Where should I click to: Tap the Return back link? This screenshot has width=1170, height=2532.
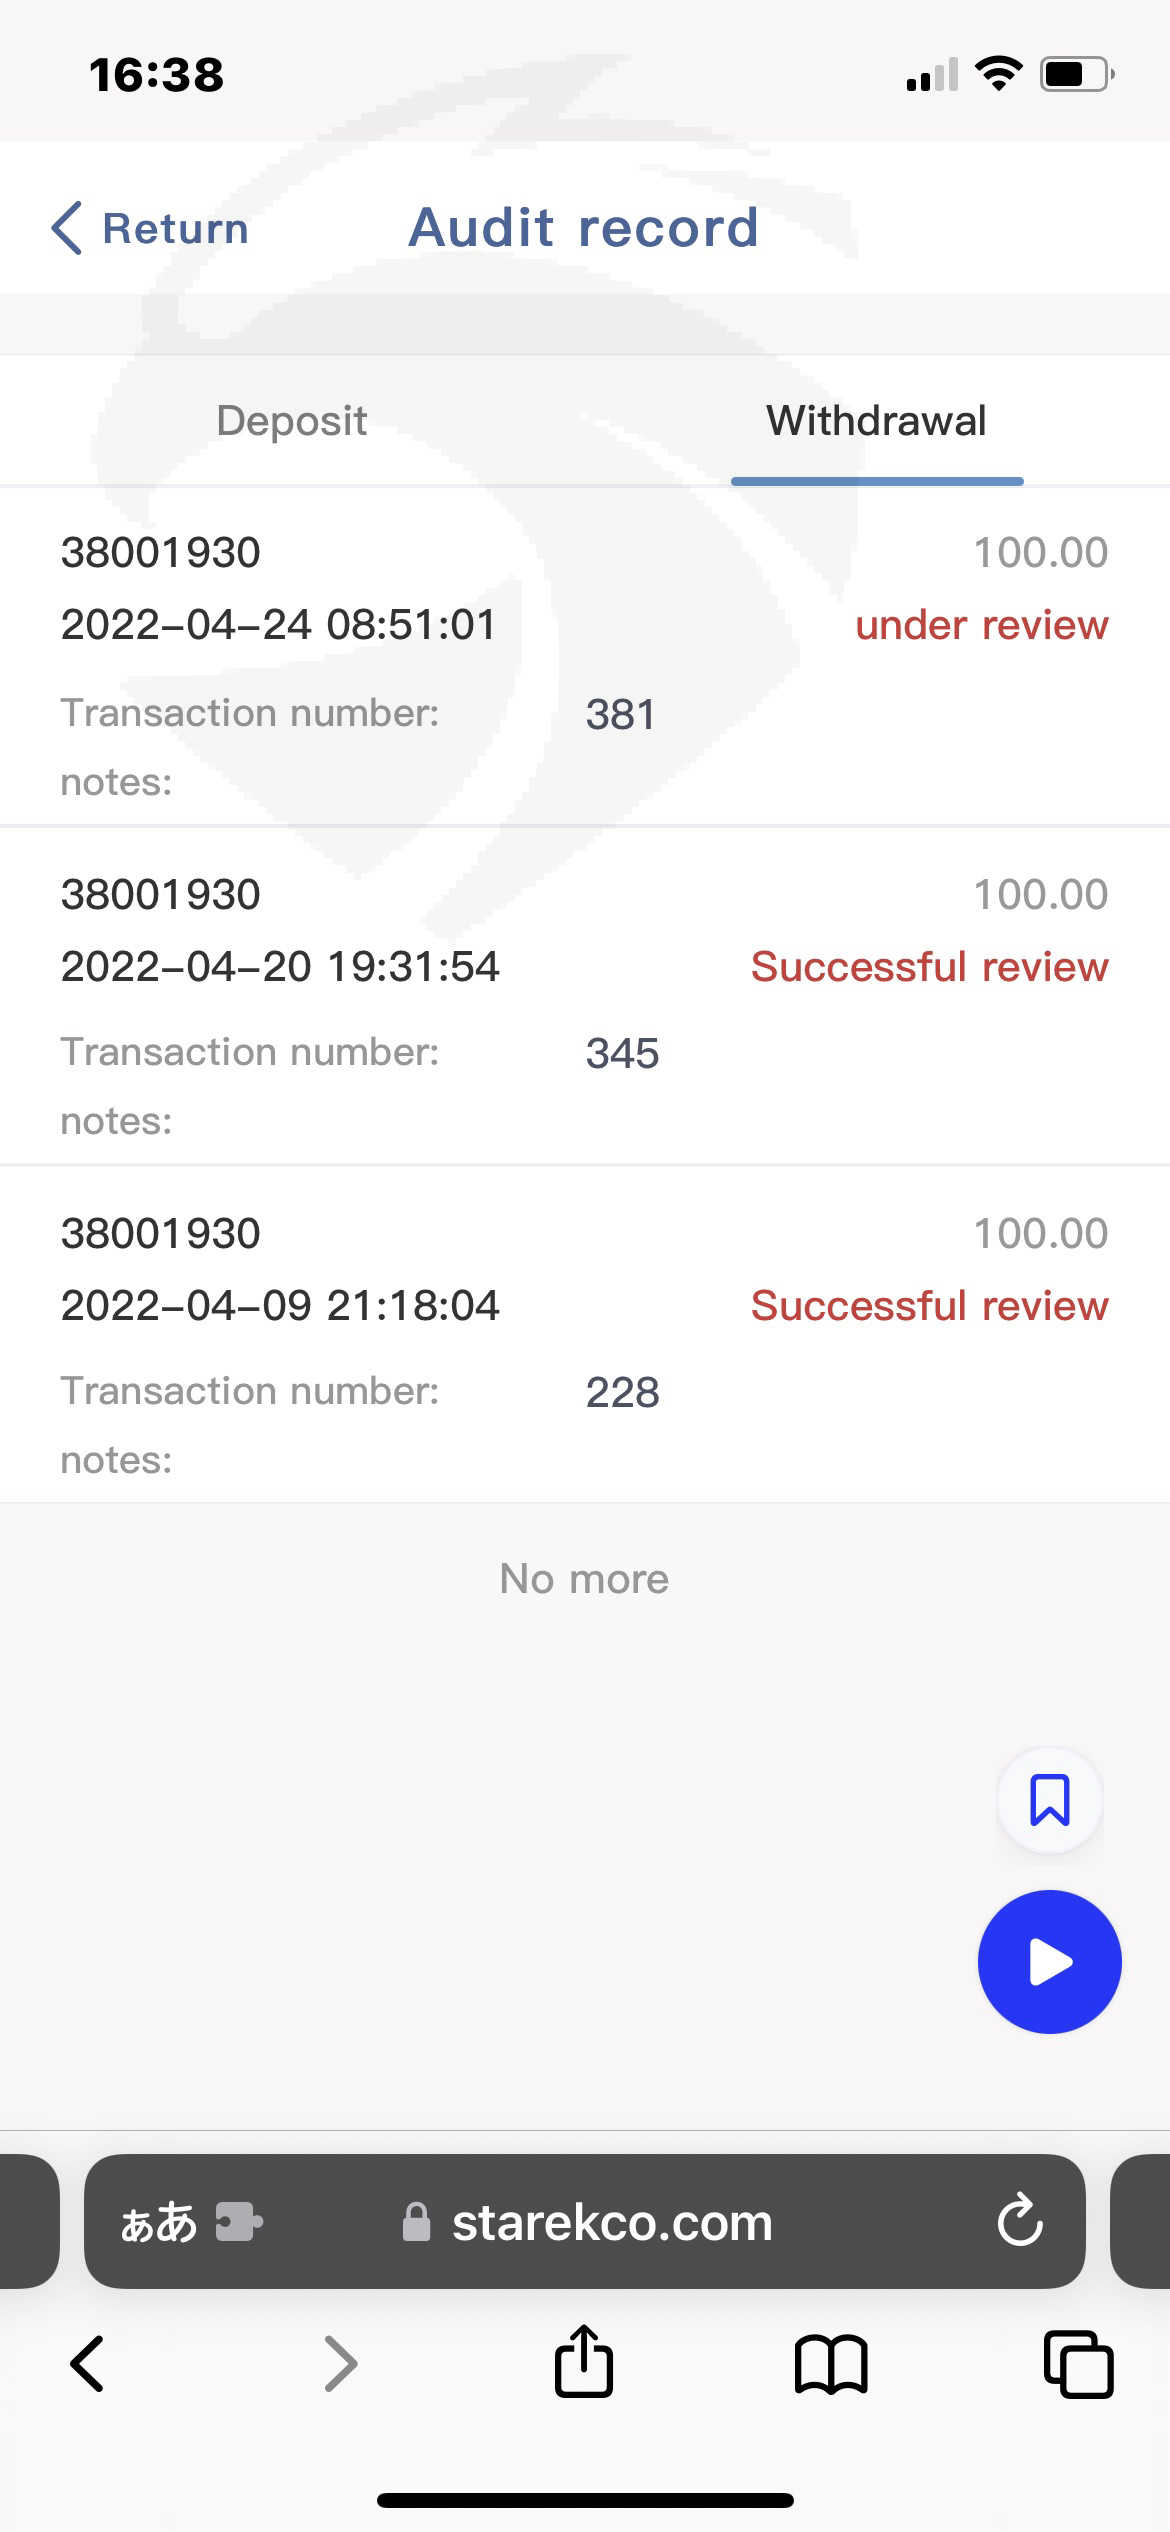coord(150,228)
